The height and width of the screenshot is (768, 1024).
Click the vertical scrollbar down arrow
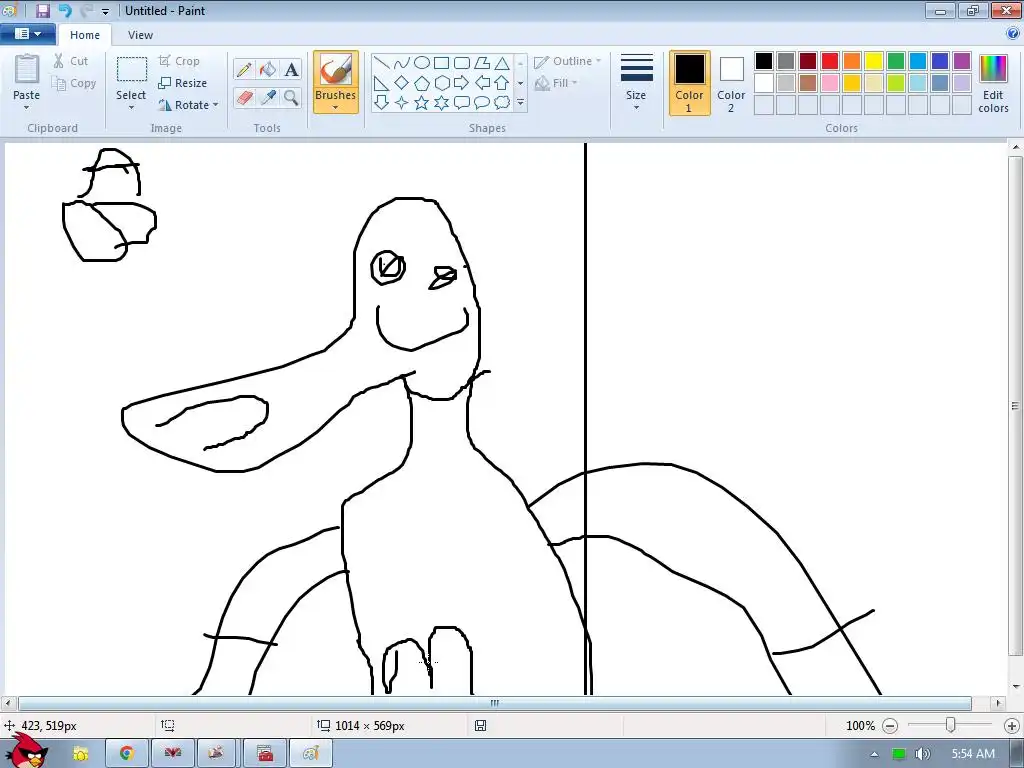point(1016,686)
